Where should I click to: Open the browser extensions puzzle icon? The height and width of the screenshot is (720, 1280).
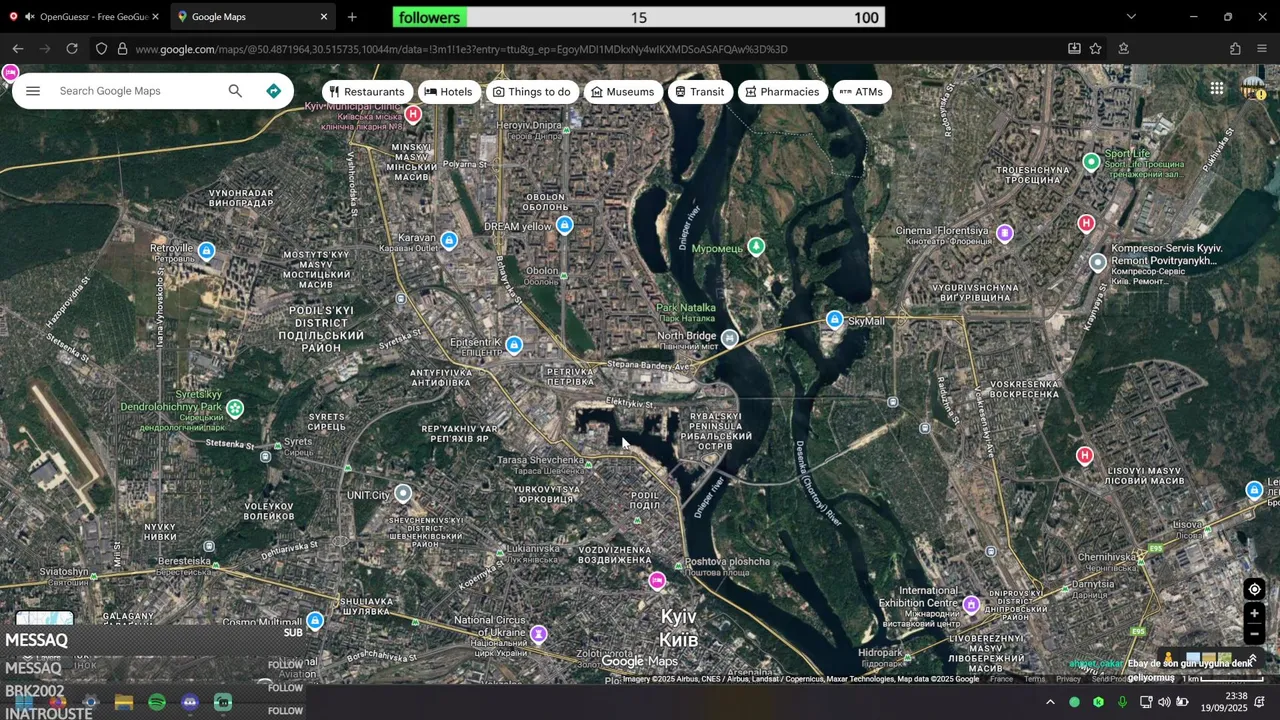[1235, 49]
